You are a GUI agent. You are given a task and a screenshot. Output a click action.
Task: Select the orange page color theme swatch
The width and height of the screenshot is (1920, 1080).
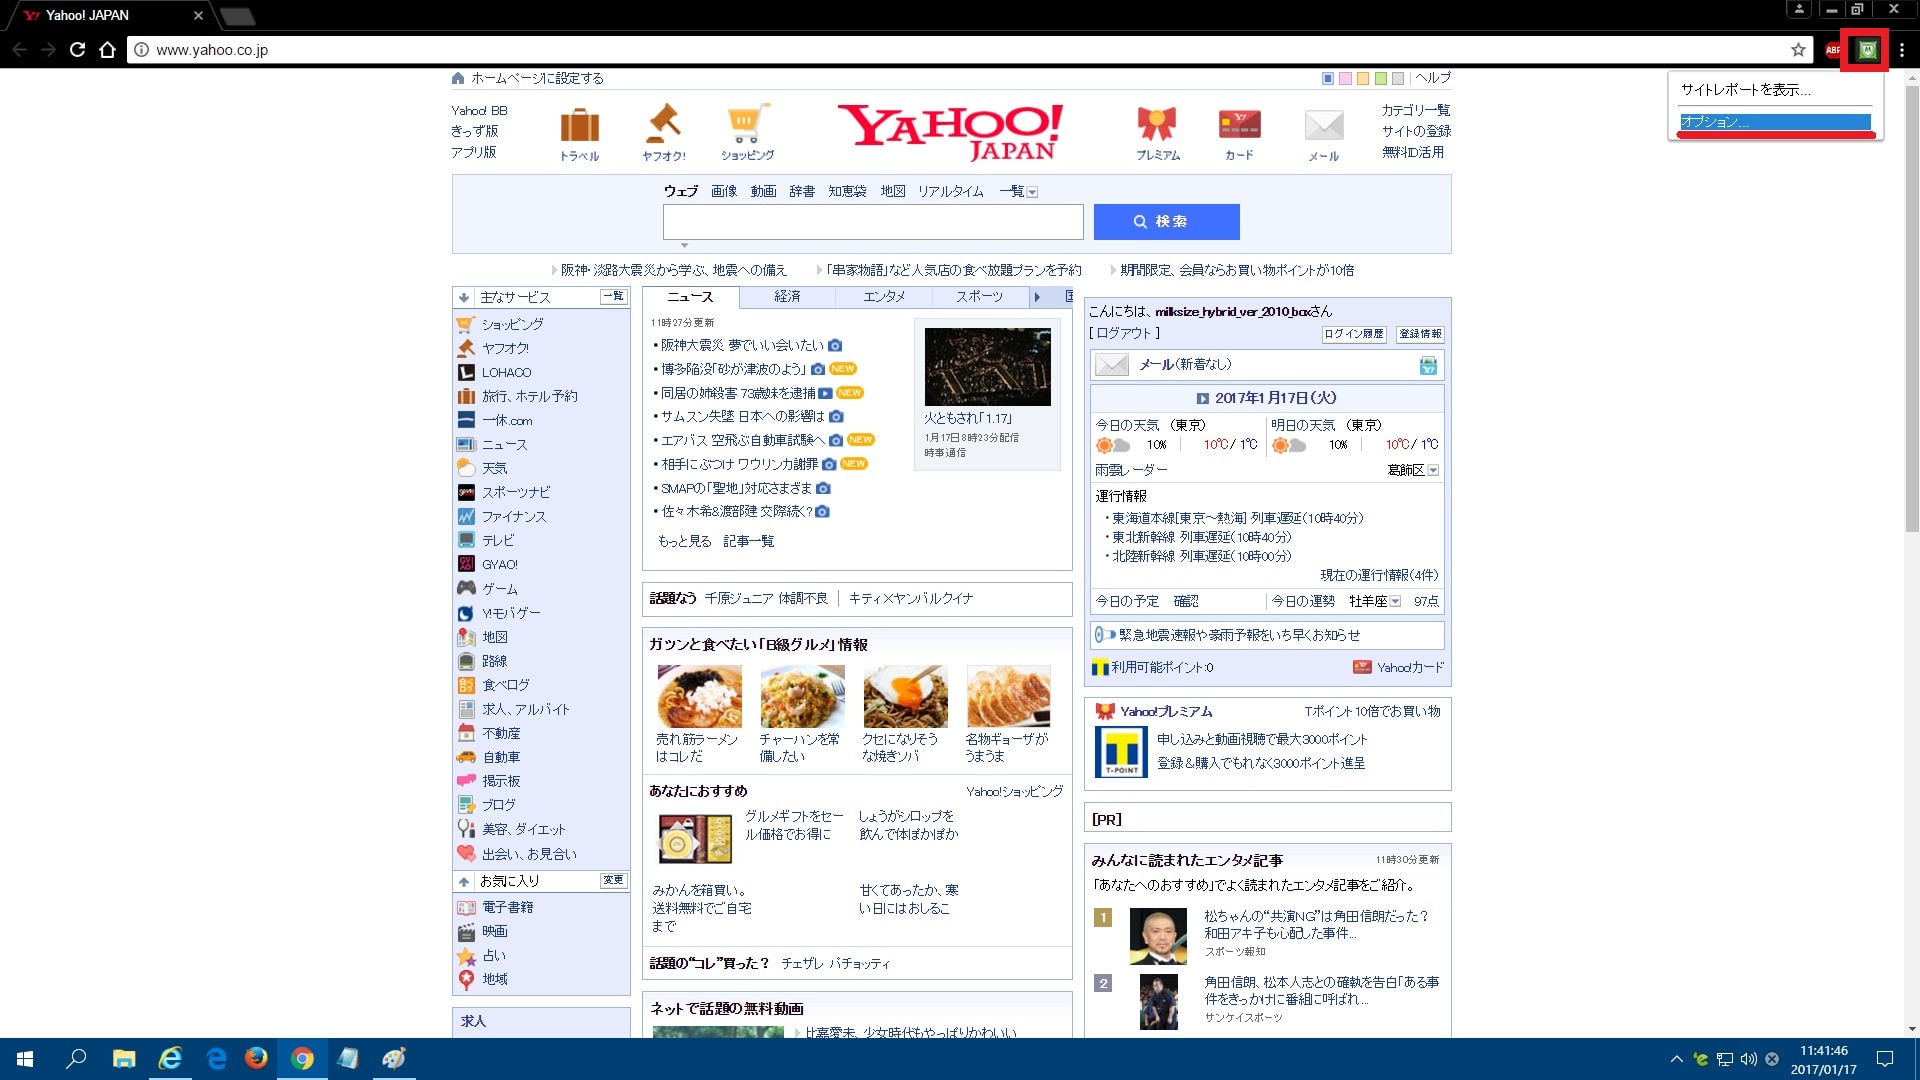click(1363, 78)
